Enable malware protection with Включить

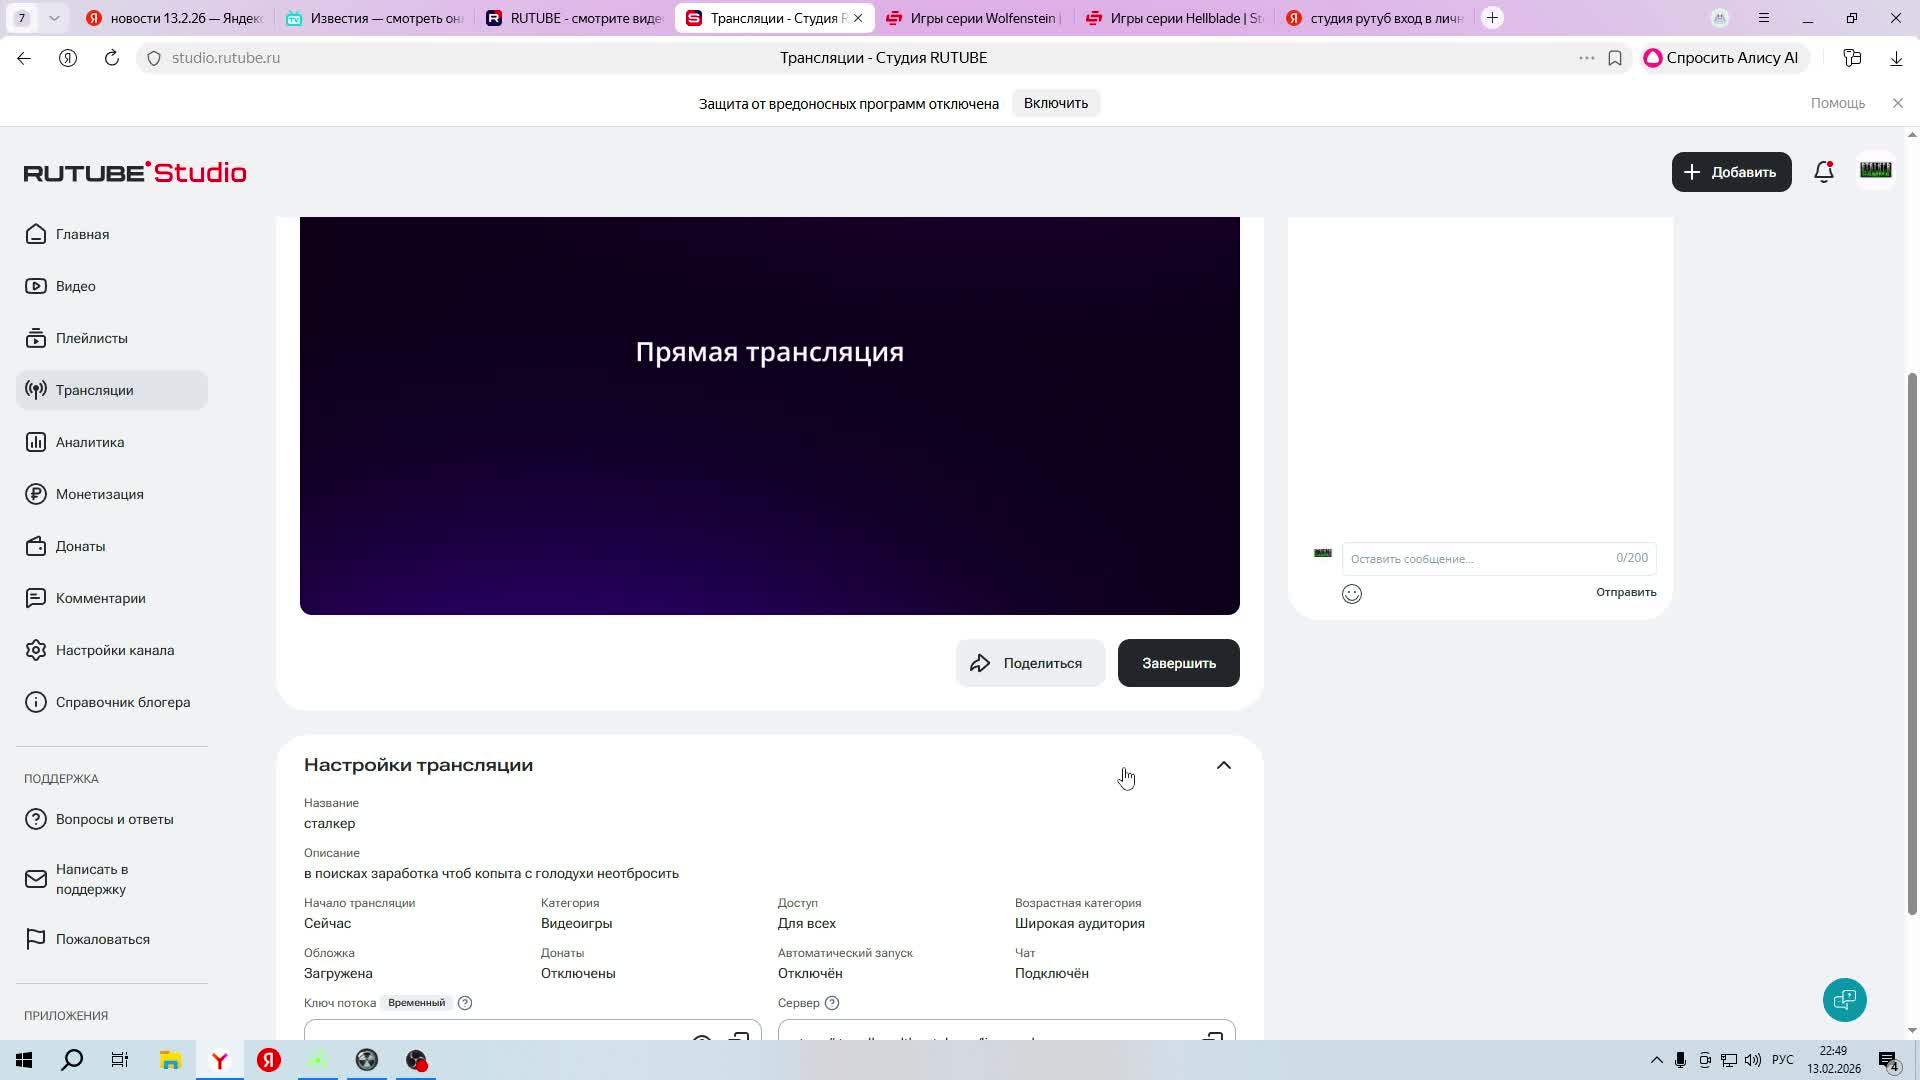click(x=1055, y=103)
